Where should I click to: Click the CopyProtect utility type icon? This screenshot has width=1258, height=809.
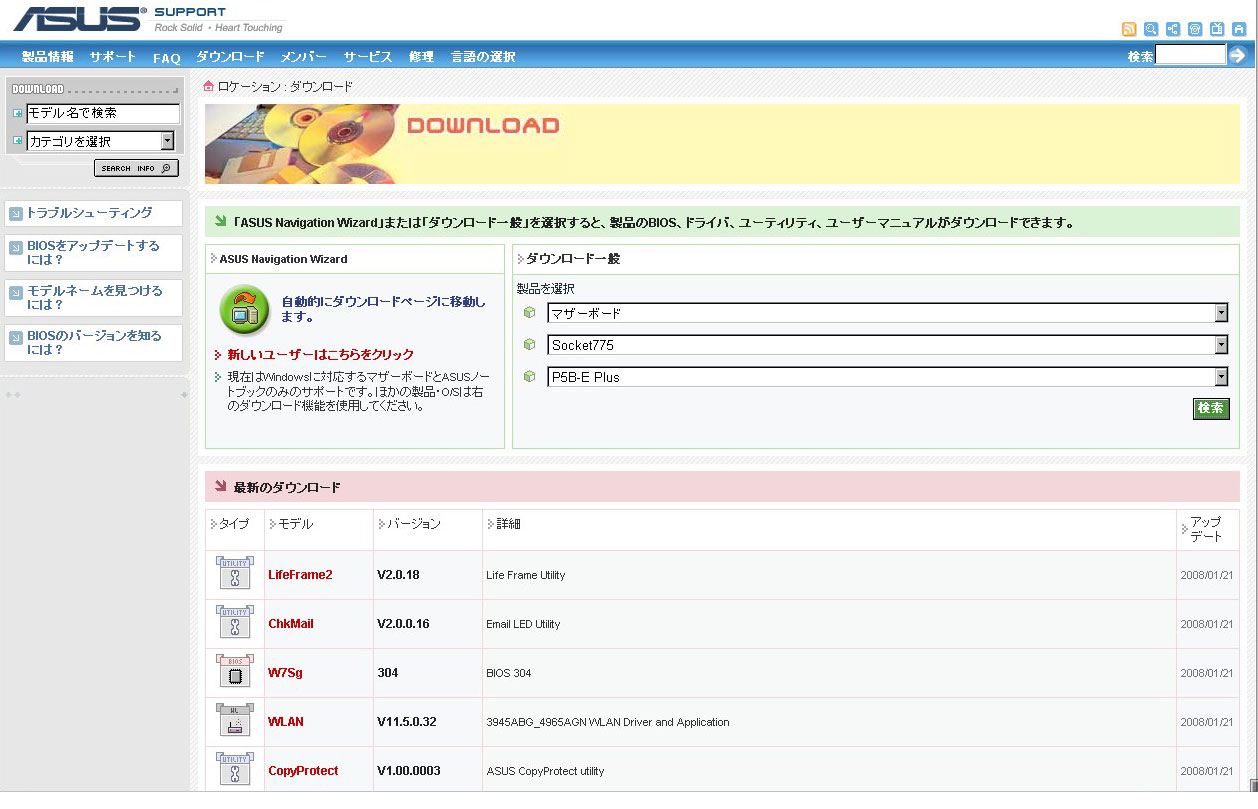235,770
